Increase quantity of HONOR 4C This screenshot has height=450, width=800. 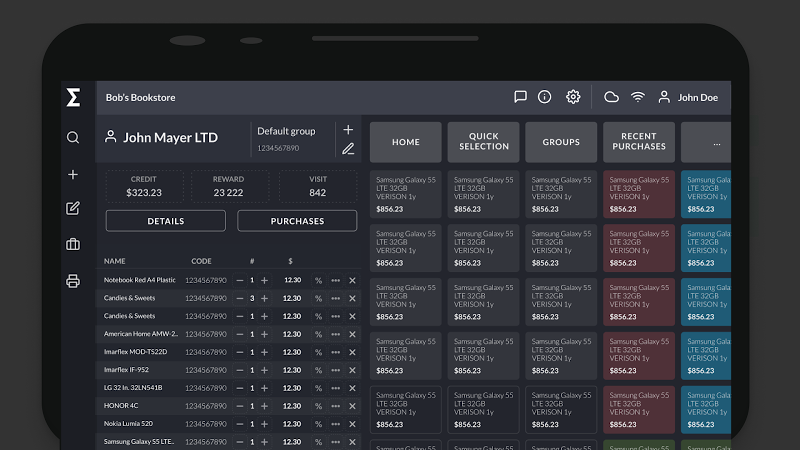click(x=264, y=406)
